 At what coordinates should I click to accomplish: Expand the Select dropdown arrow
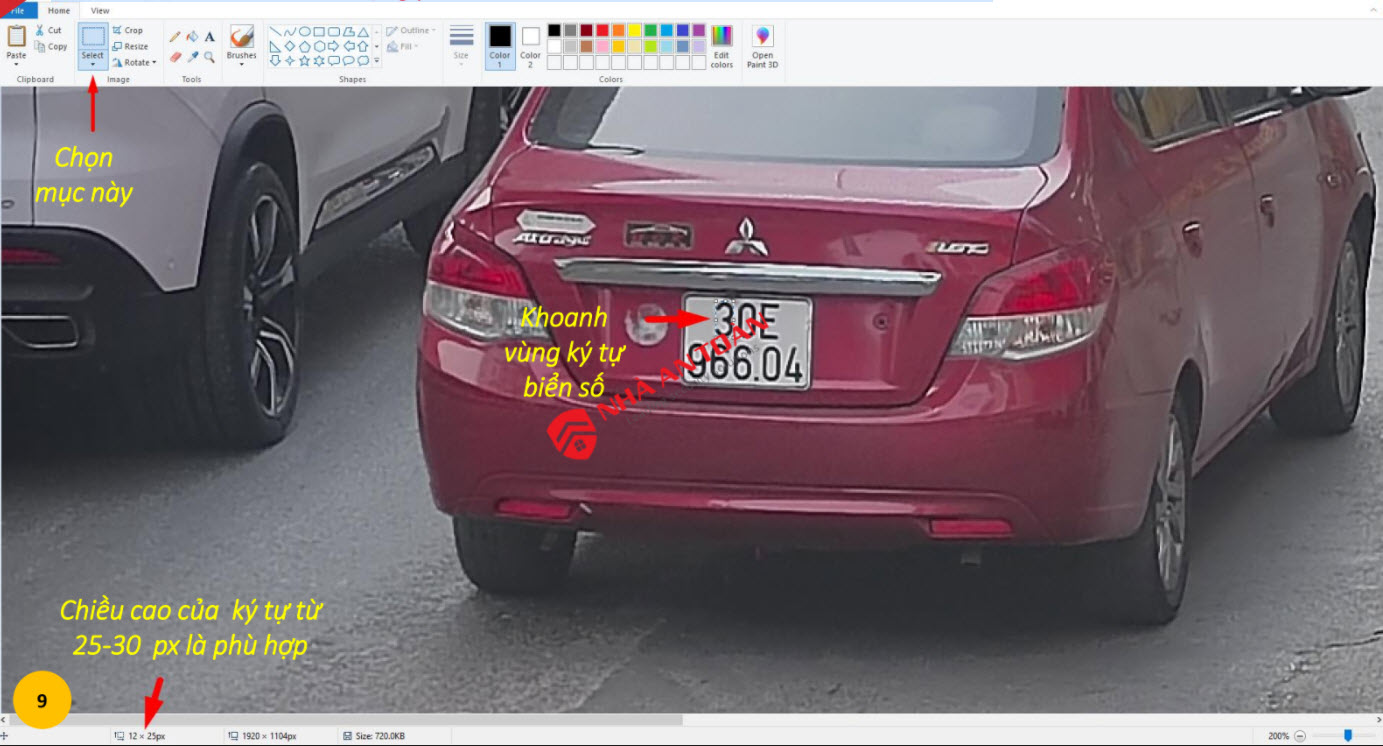click(93, 65)
